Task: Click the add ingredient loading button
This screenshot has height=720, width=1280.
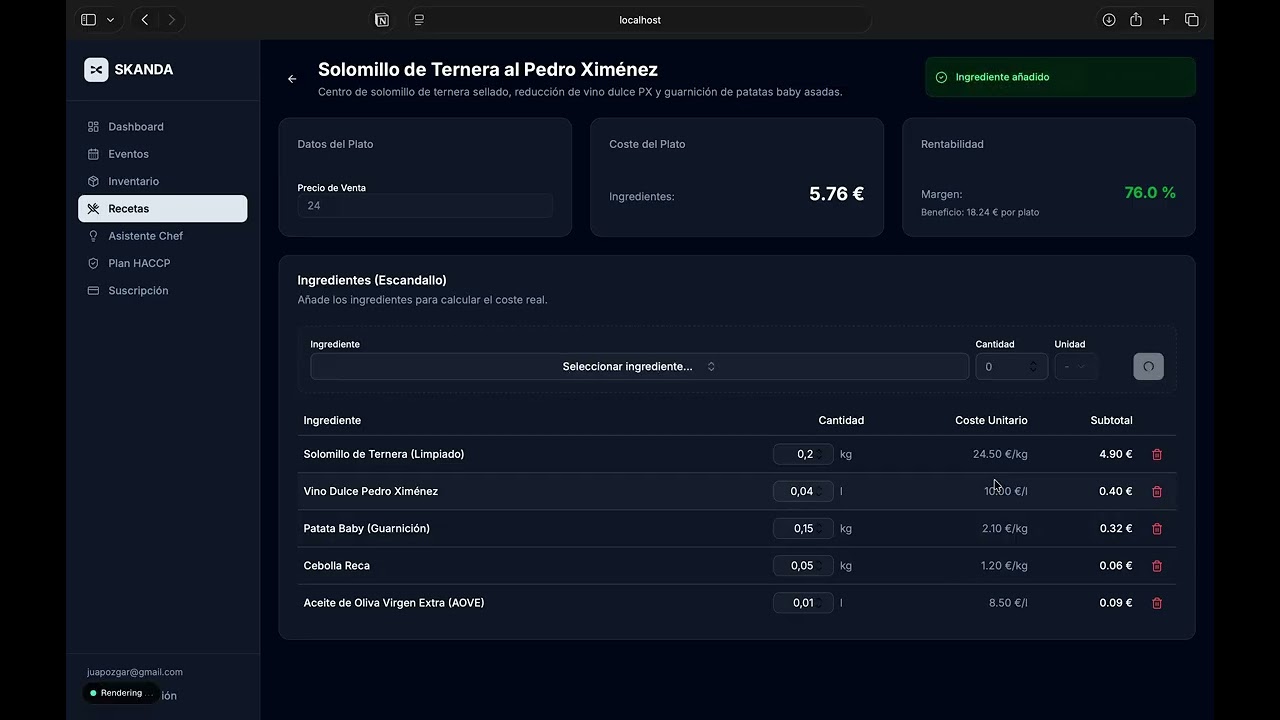Action: click(x=1148, y=367)
